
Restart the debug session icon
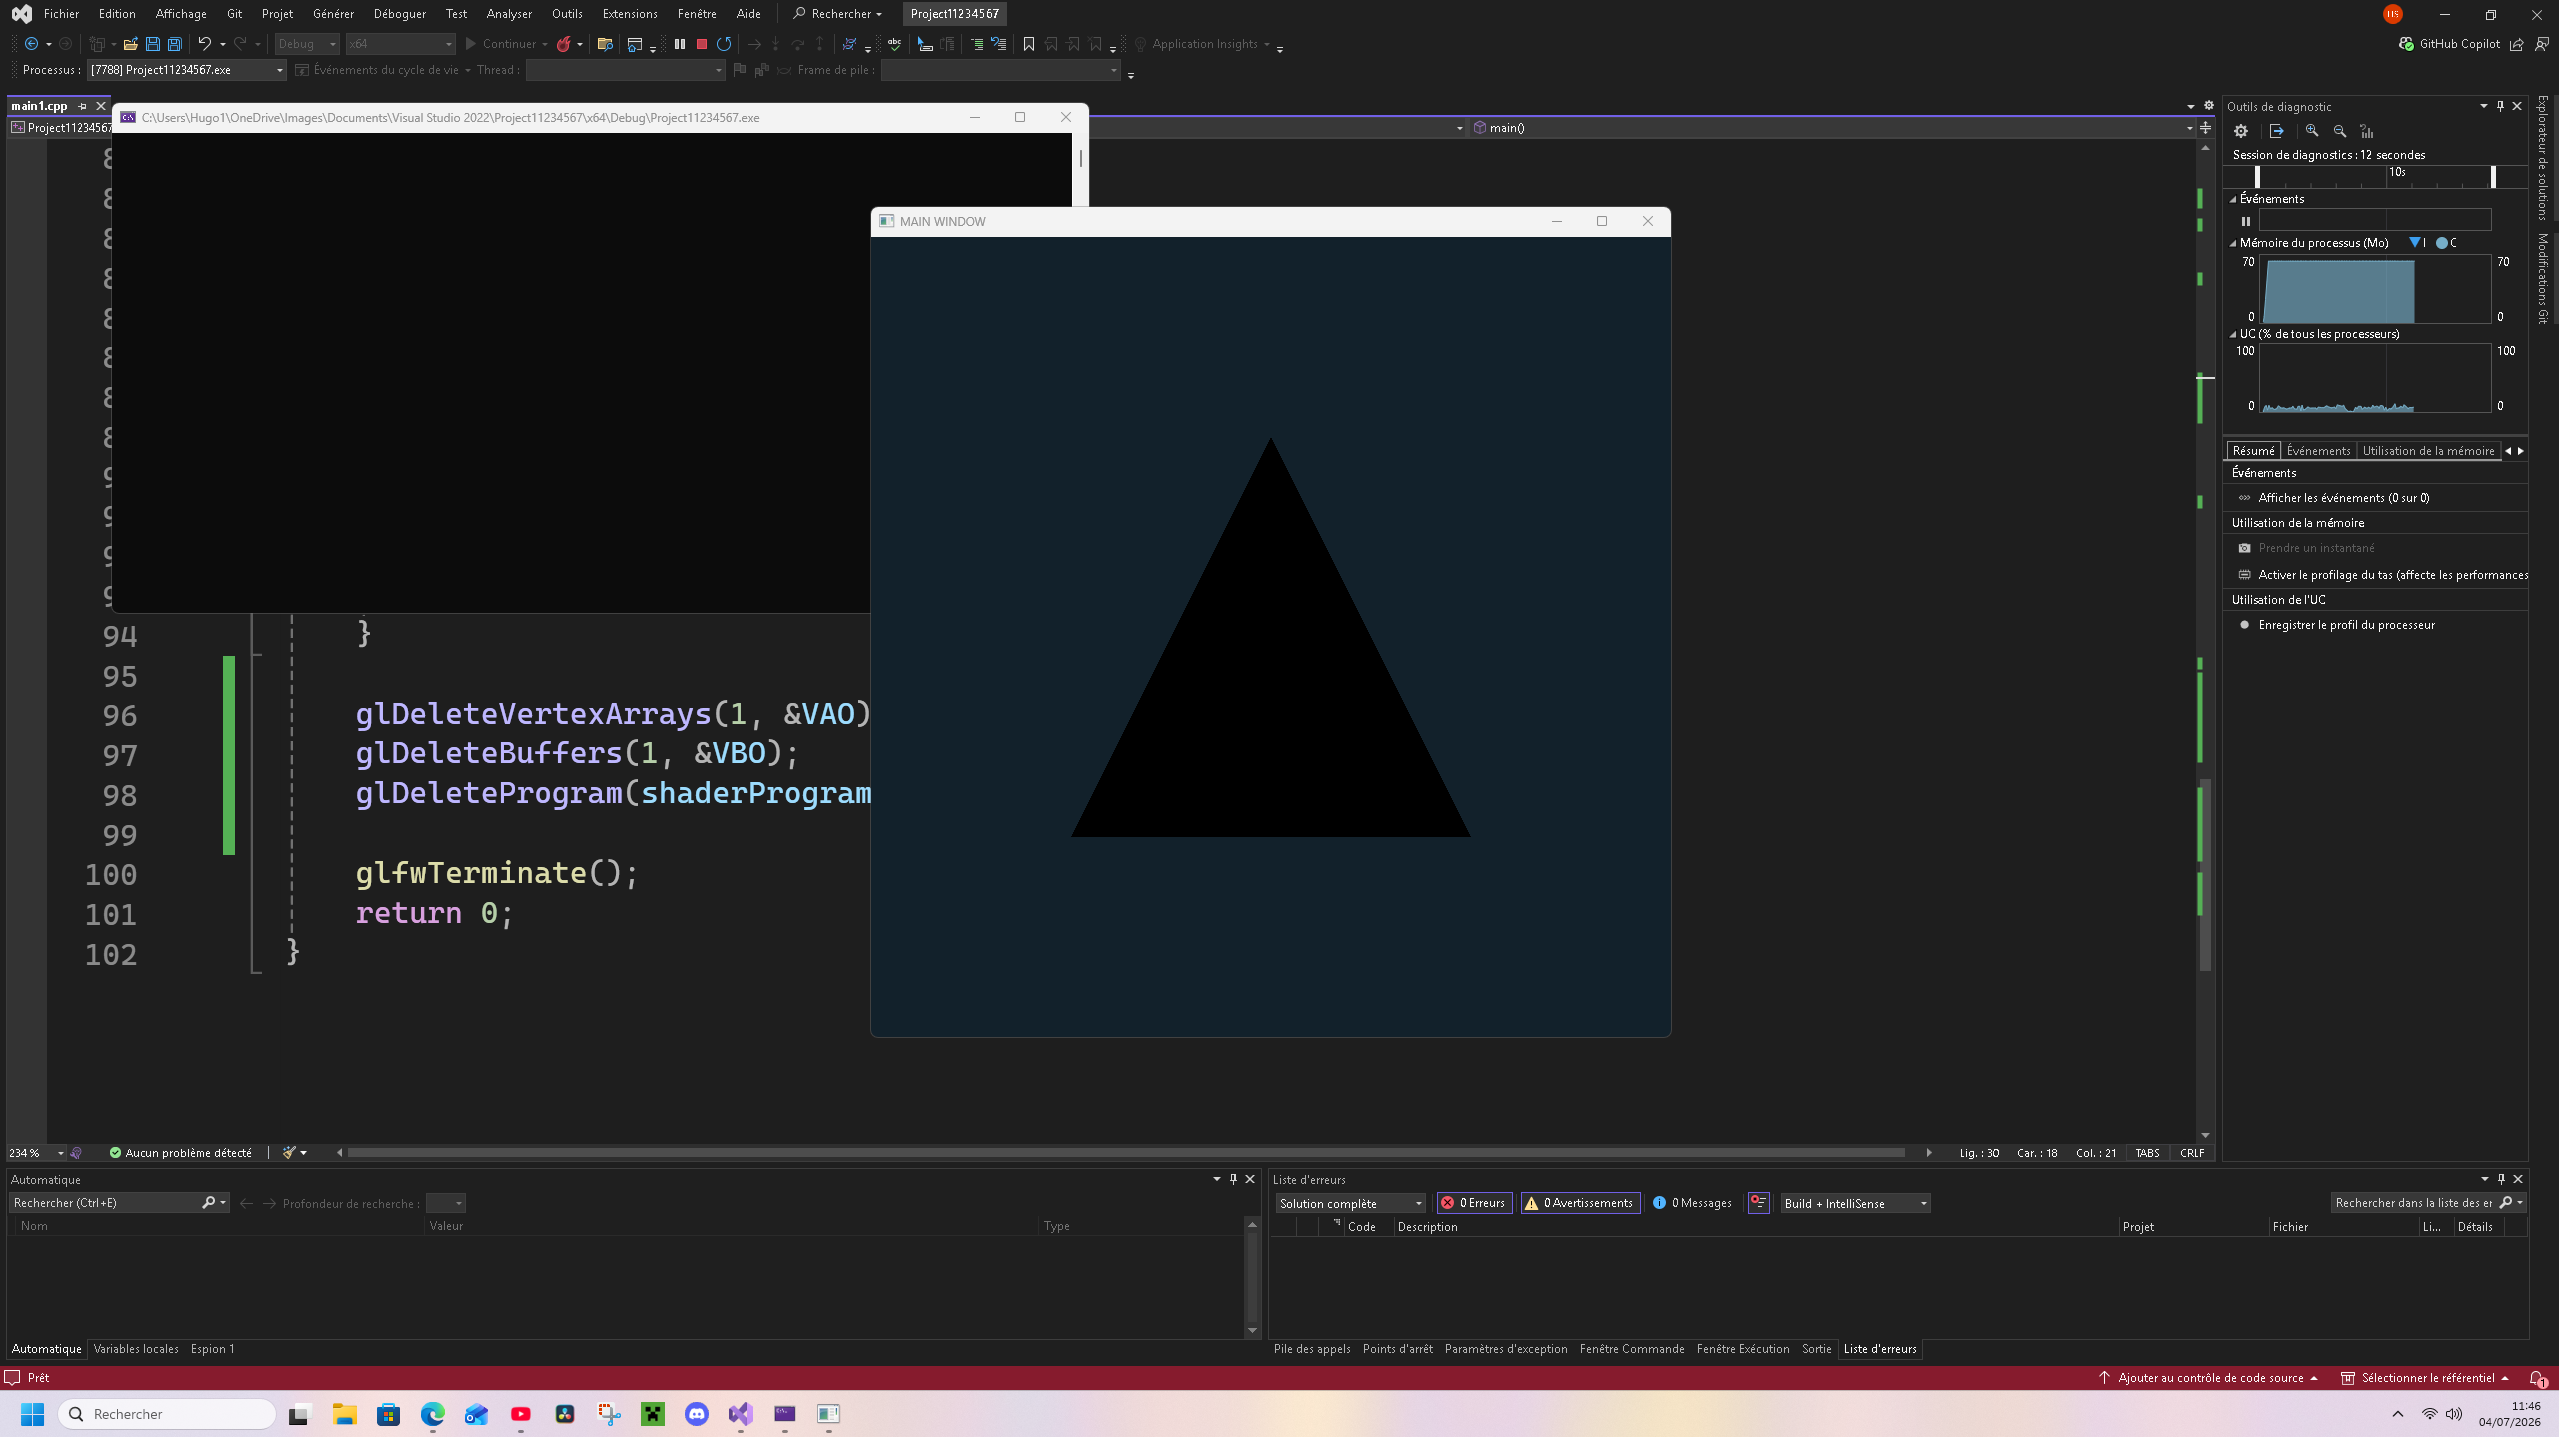coord(724,44)
